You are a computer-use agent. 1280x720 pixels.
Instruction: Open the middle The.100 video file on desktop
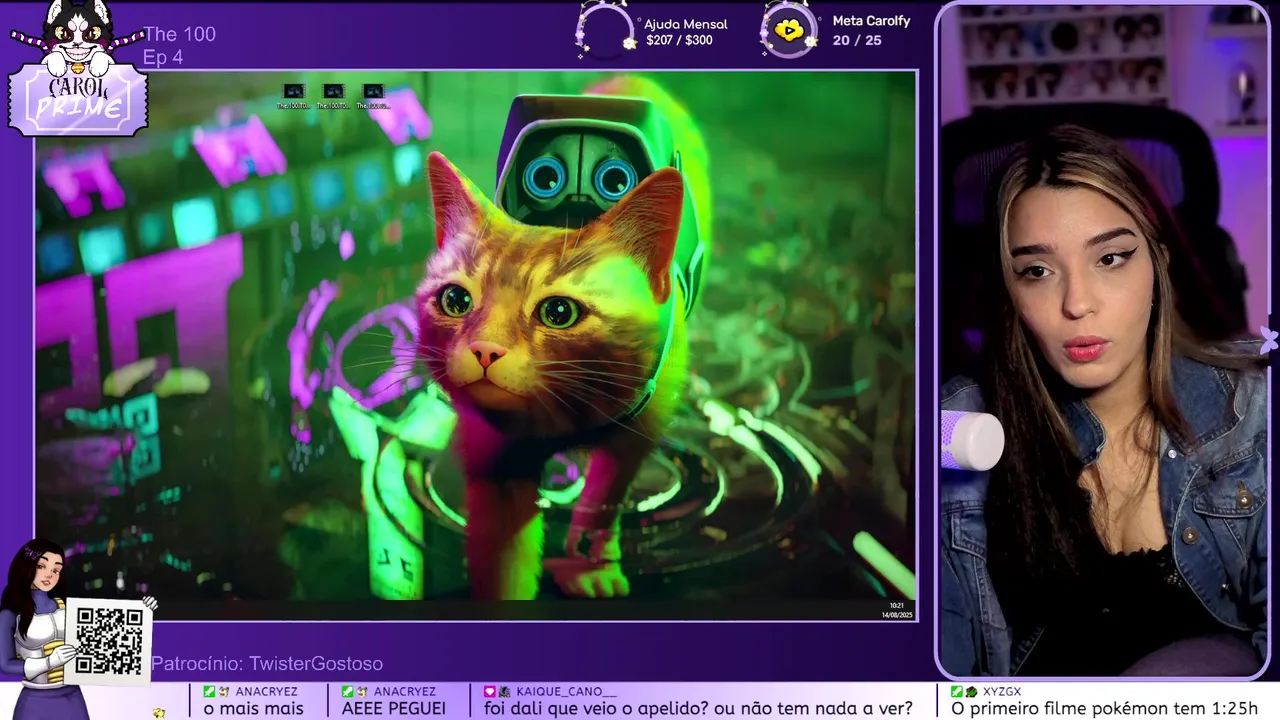point(333,96)
